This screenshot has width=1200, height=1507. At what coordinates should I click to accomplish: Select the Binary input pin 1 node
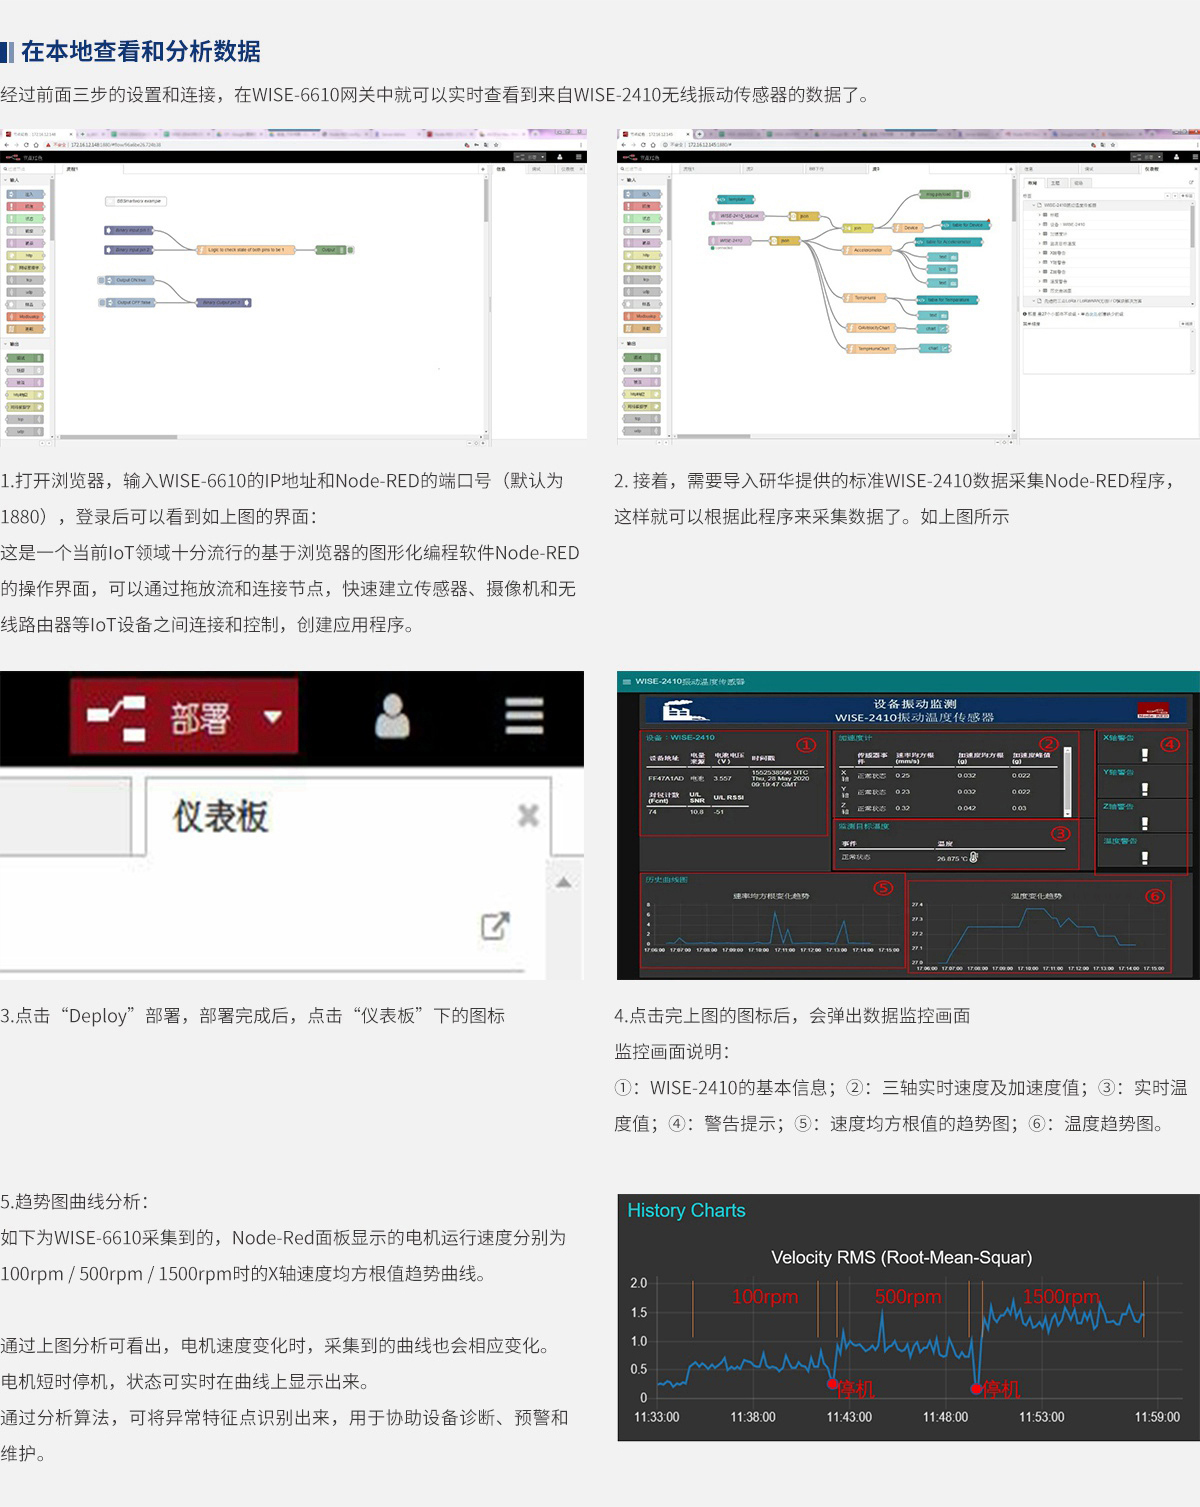[128, 230]
